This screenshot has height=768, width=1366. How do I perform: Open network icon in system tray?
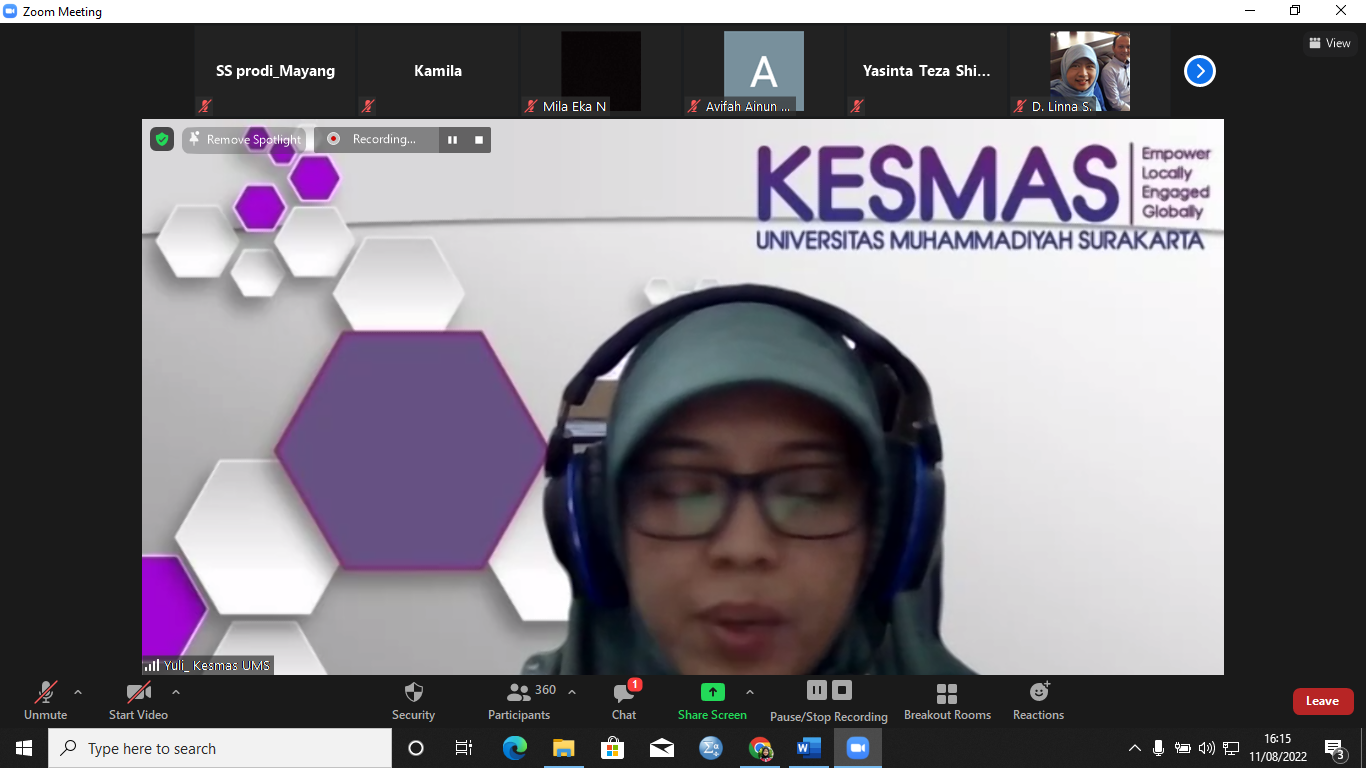coord(1231,748)
